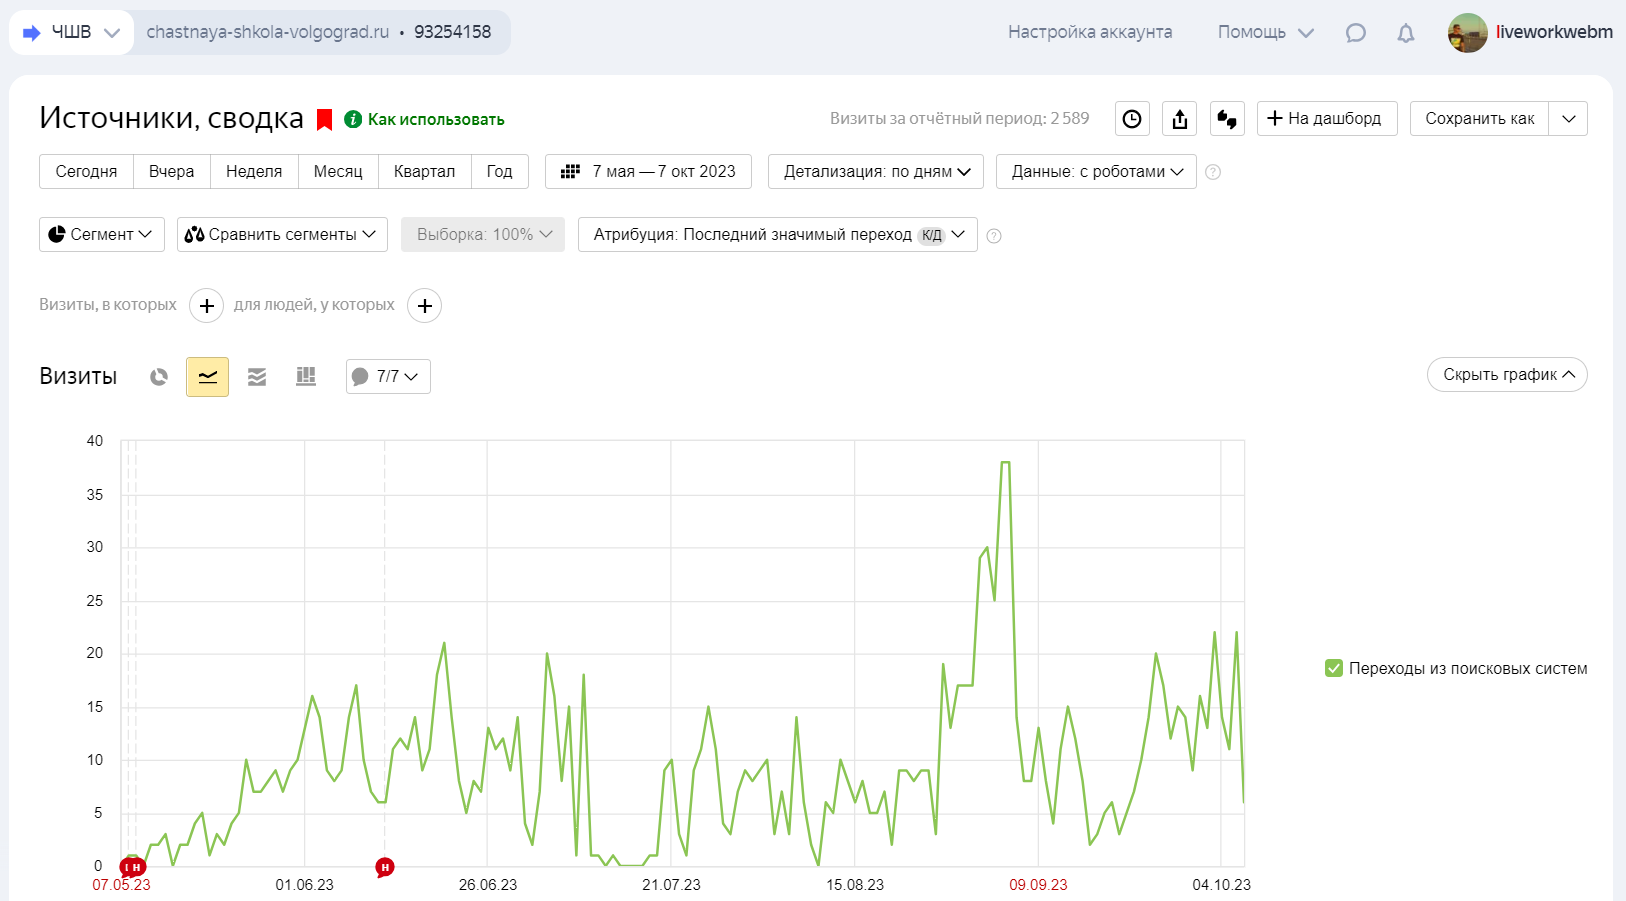Switch to stacked area chart view
Screen dimensions: 1626x901
pyautogui.click(x=257, y=377)
